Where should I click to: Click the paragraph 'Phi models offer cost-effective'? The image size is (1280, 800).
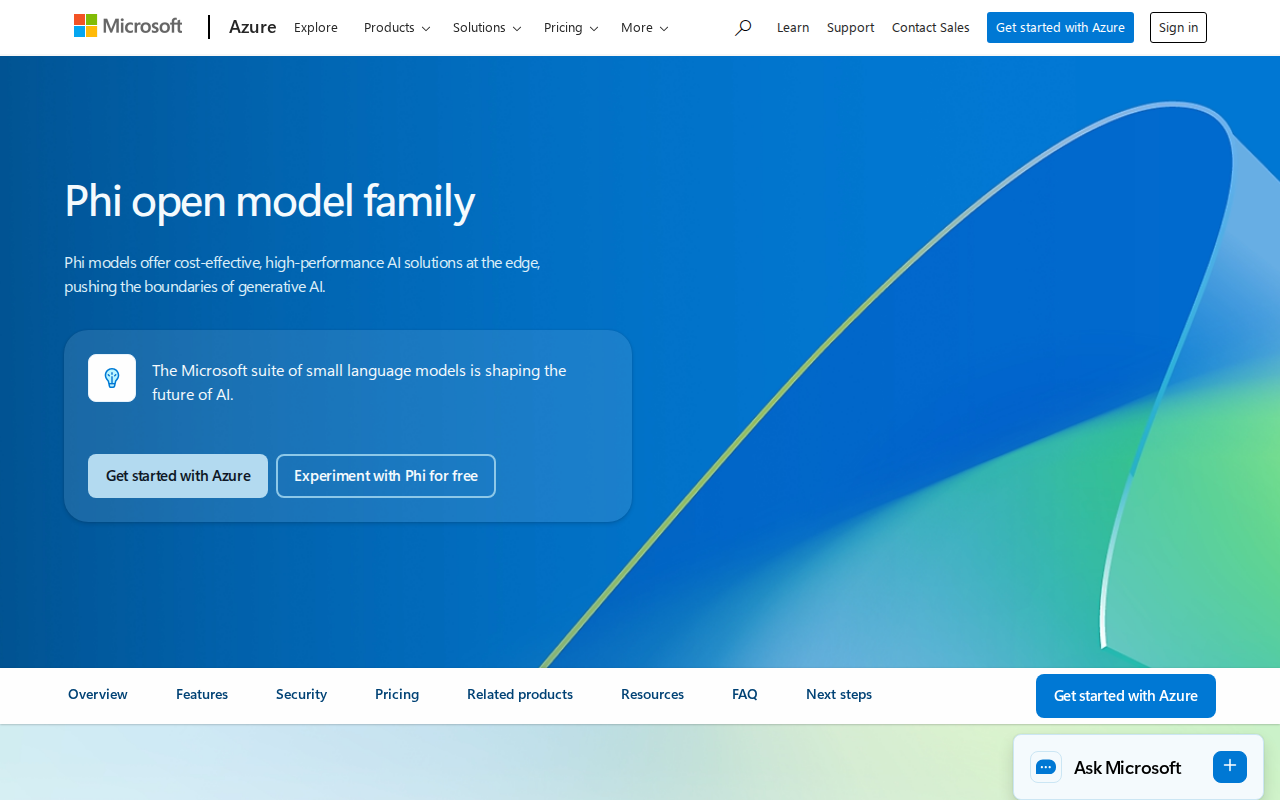tap(302, 274)
